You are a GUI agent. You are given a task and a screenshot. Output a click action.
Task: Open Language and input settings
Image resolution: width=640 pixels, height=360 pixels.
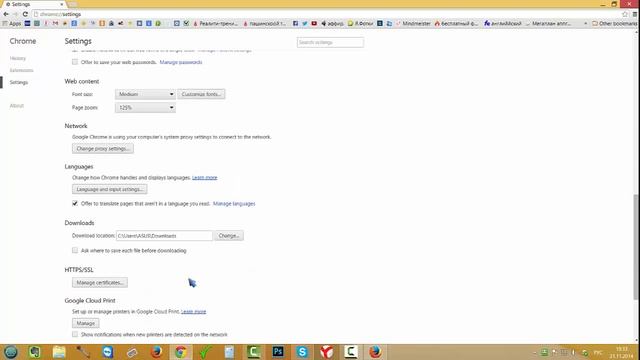pos(110,189)
